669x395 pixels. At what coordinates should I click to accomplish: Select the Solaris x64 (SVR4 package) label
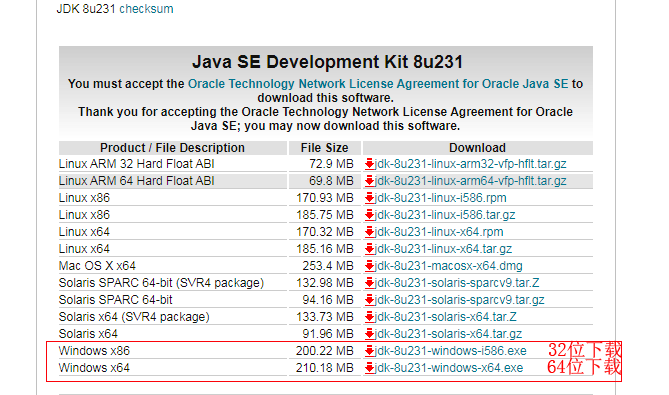pos(134,317)
